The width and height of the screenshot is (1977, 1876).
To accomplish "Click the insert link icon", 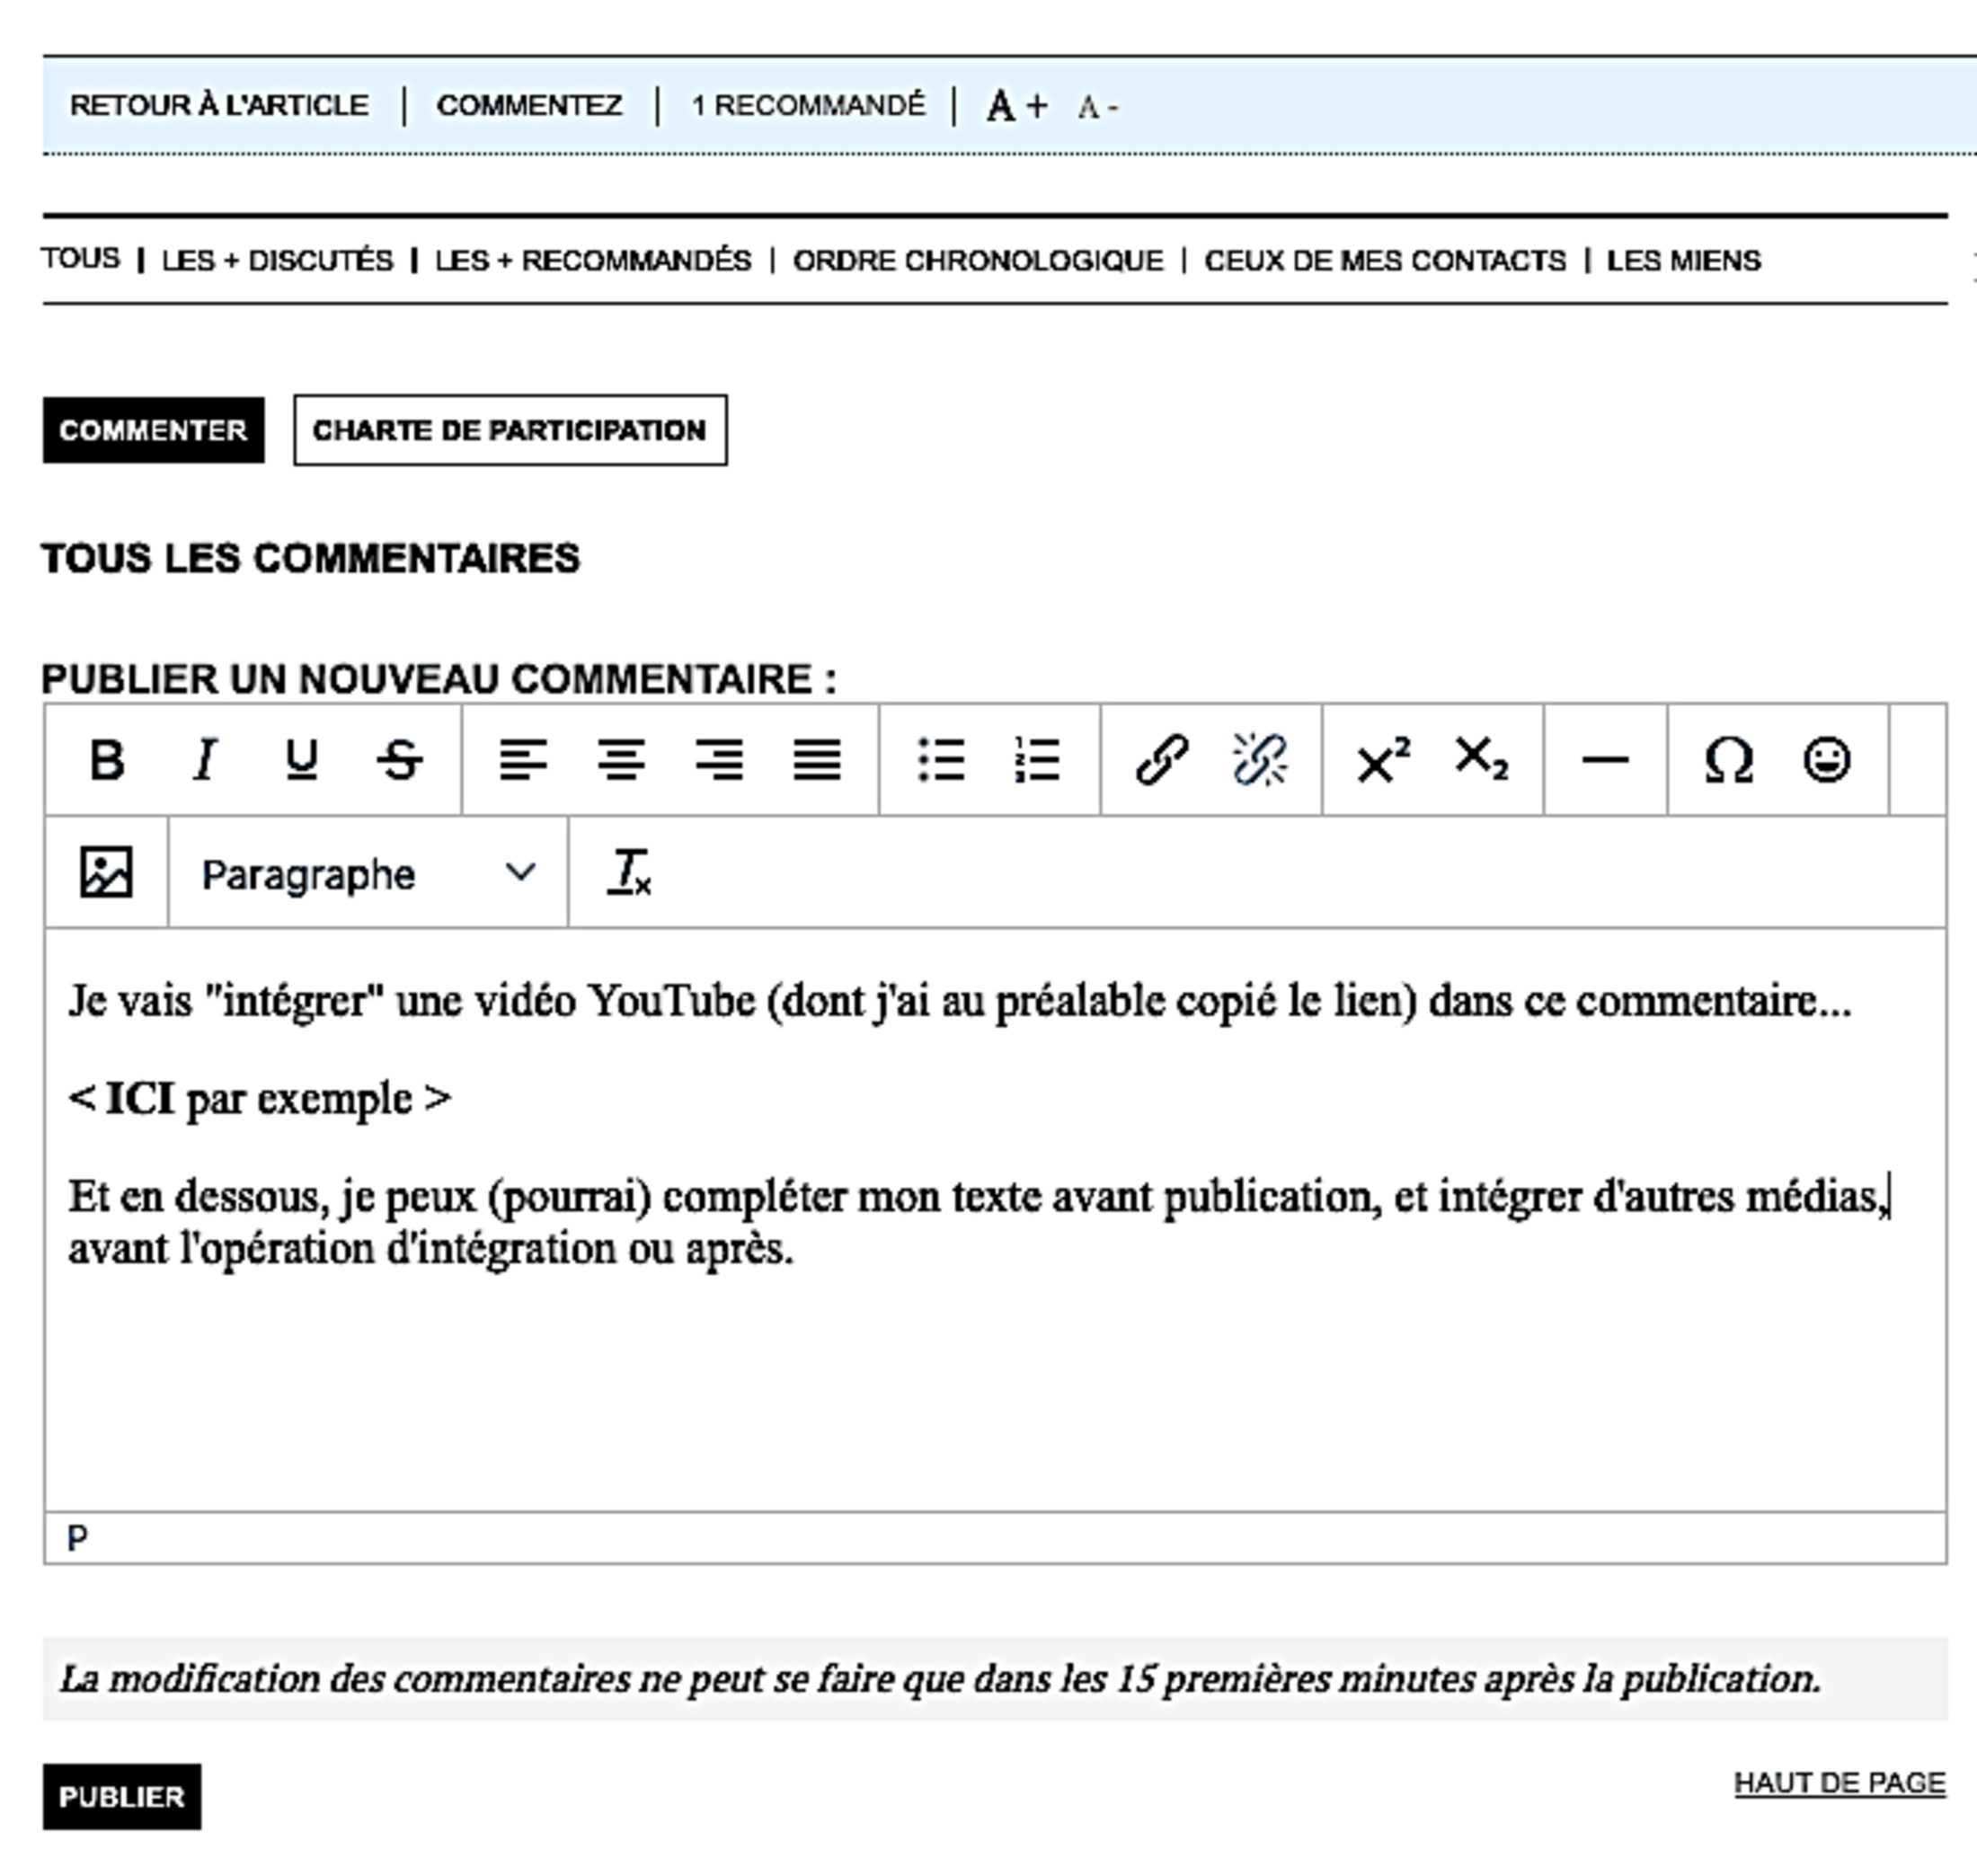I will click(1162, 760).
